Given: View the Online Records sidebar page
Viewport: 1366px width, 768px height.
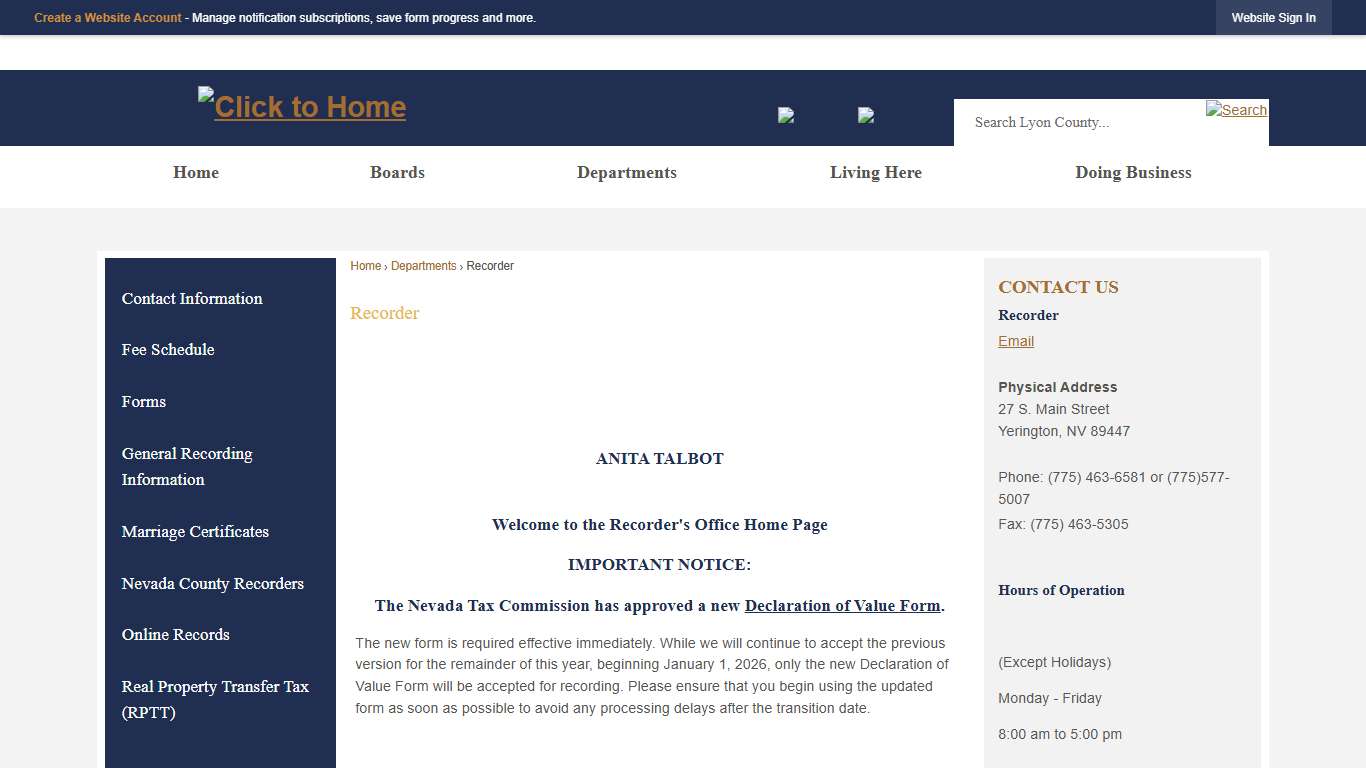Looking at the screenshot, I should 175,635.
